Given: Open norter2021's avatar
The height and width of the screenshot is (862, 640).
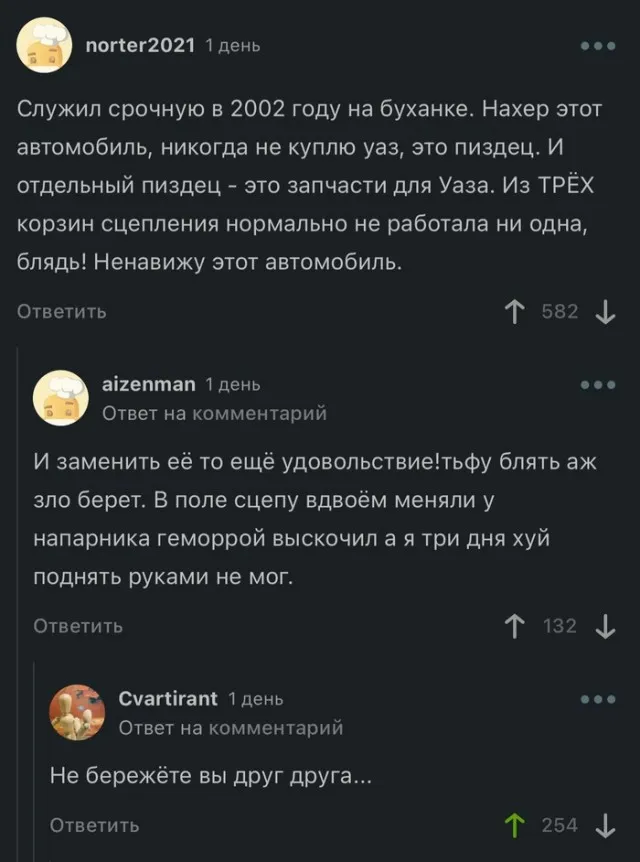Looking at the screenshot, I should tap(44, 46).
